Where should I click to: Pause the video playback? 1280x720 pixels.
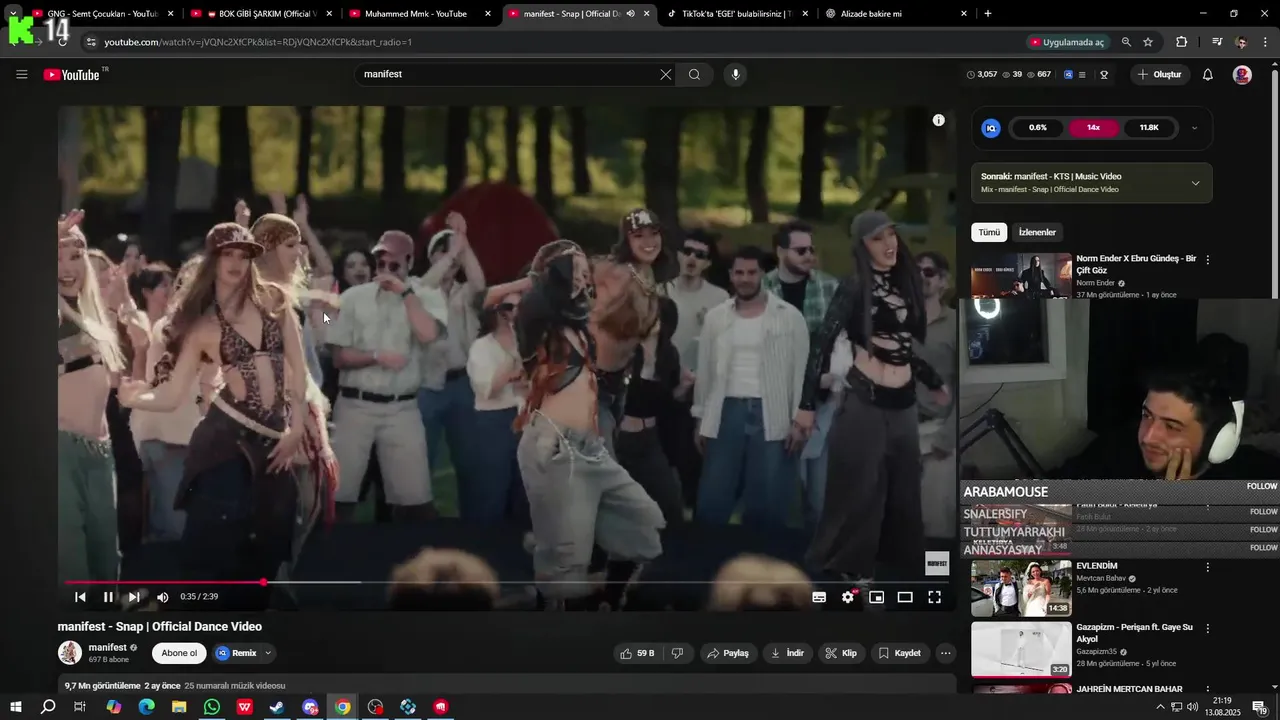coord(108,597)
